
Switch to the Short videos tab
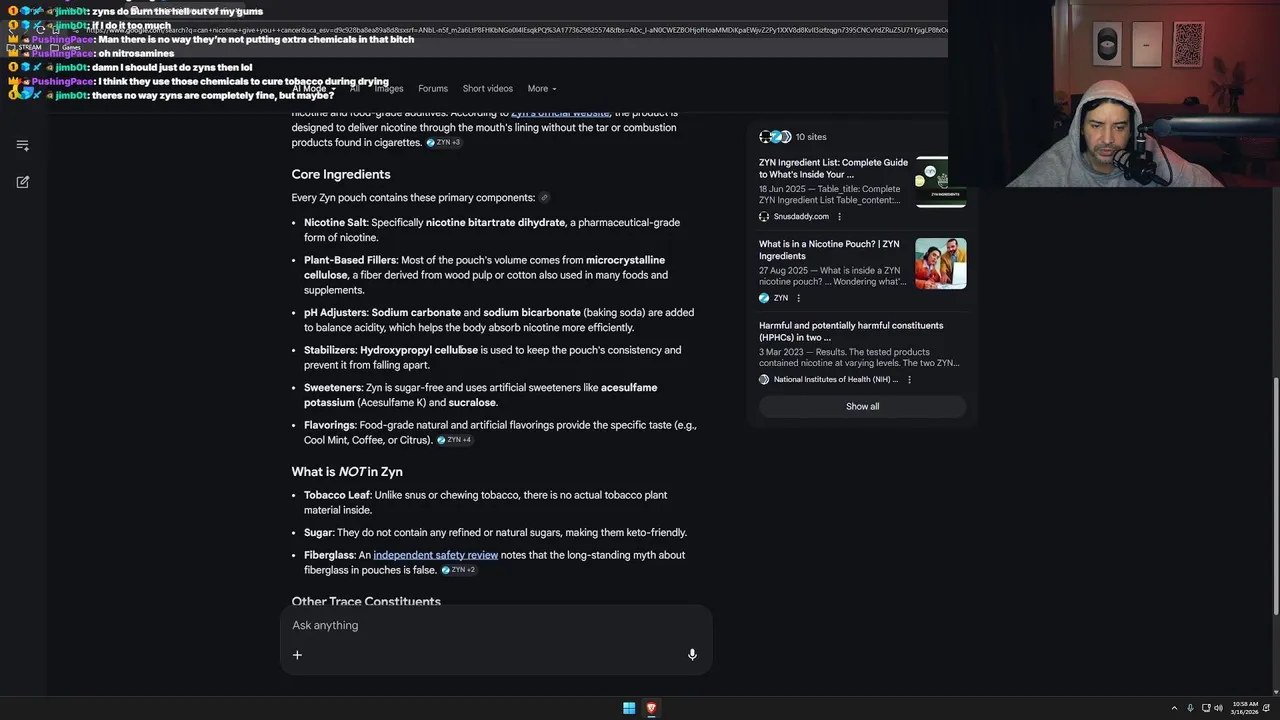pyautogui.click(x=488, y=89)
